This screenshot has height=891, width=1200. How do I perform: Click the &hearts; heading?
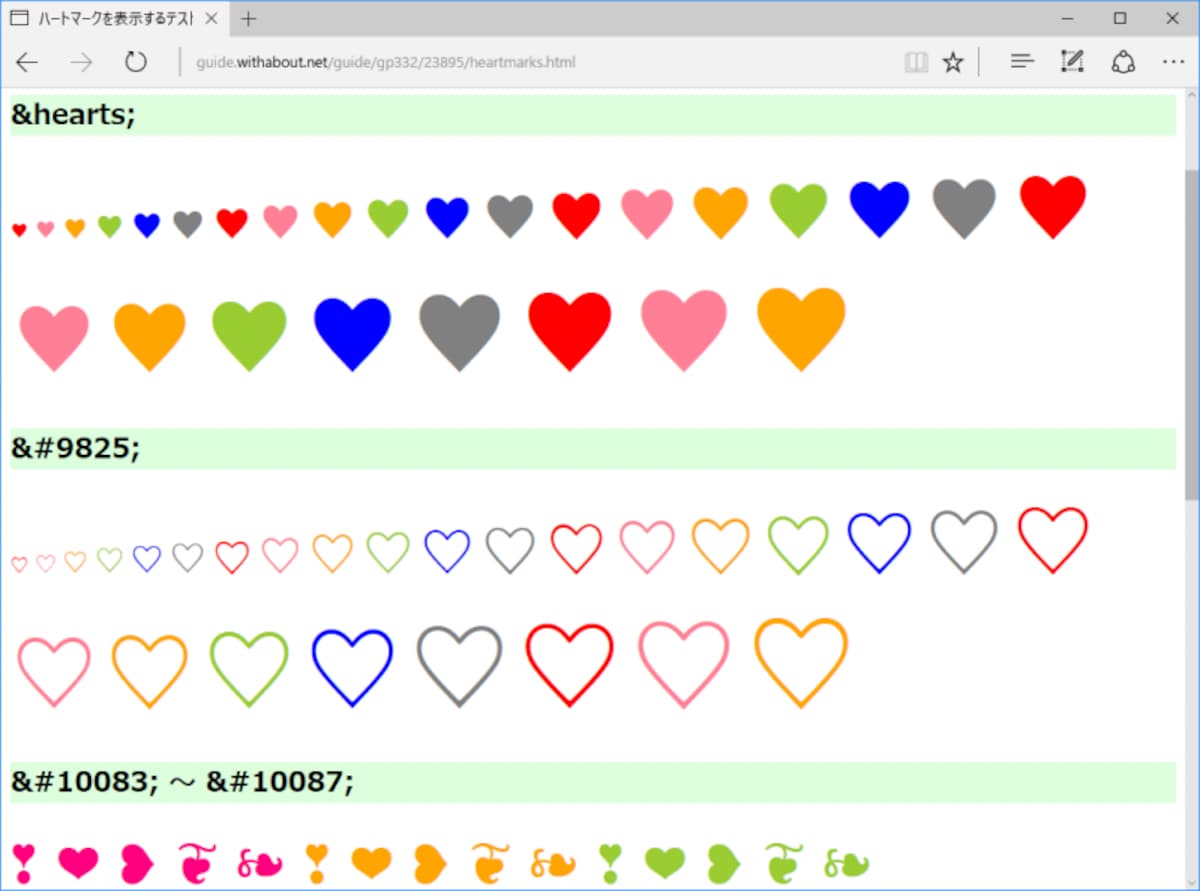pos(593,115)
